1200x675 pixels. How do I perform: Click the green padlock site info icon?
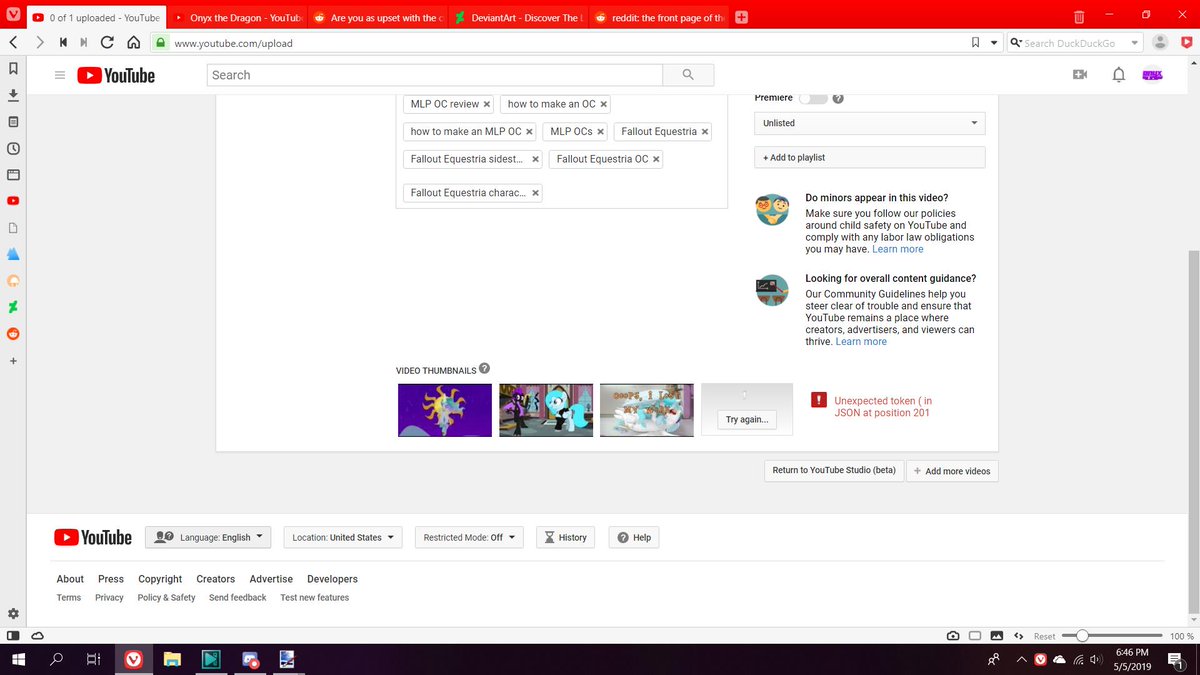(x=159, y=43)
